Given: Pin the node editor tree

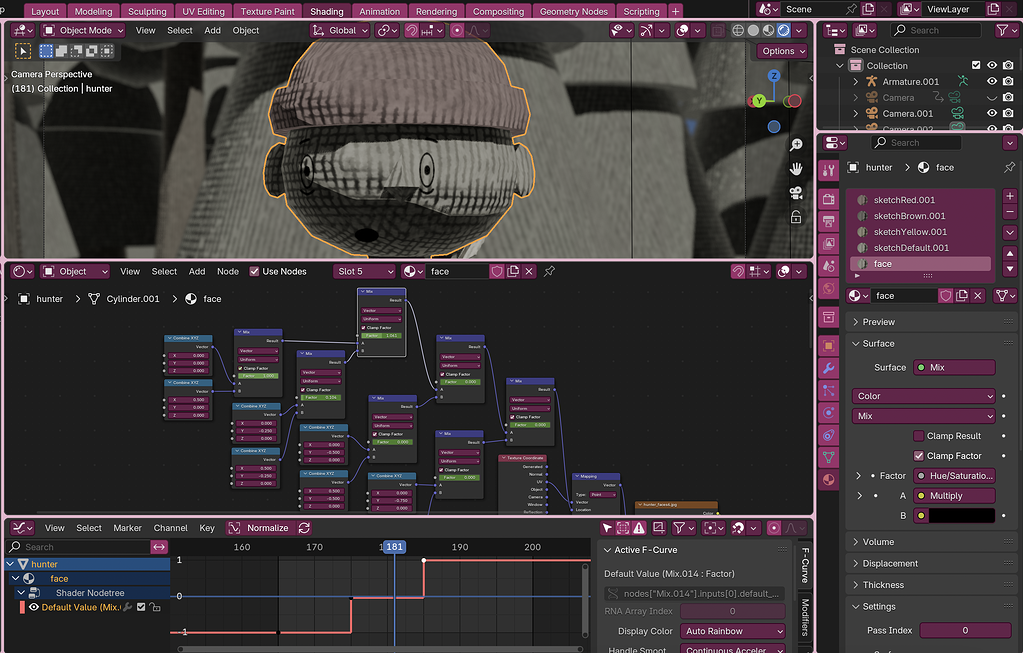Looking at the screenshot, I should 549,271.
